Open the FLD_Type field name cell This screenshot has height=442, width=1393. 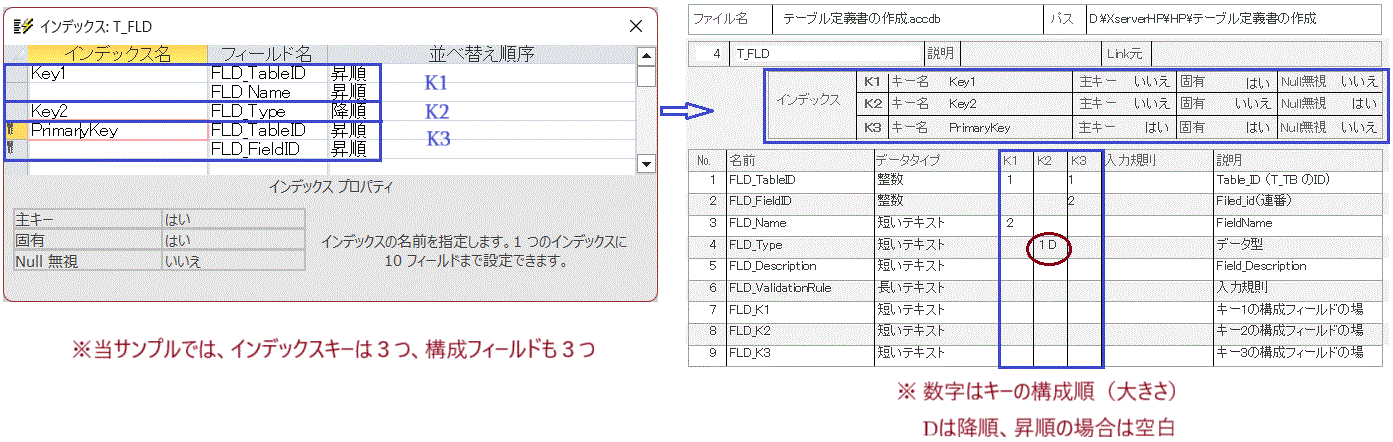point(267,111)
